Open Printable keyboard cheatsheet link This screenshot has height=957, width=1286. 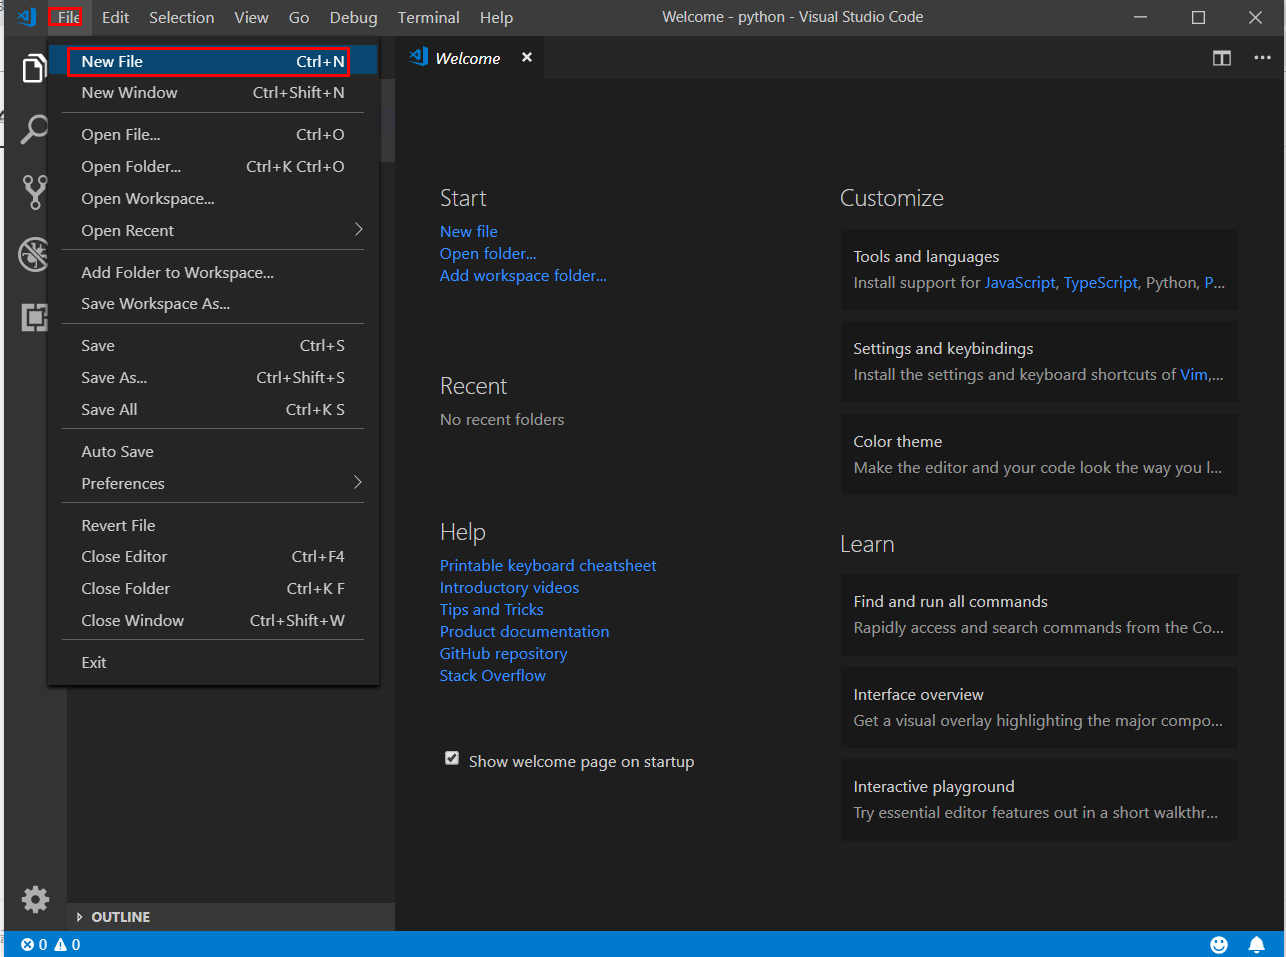click(x=548, y=565)
